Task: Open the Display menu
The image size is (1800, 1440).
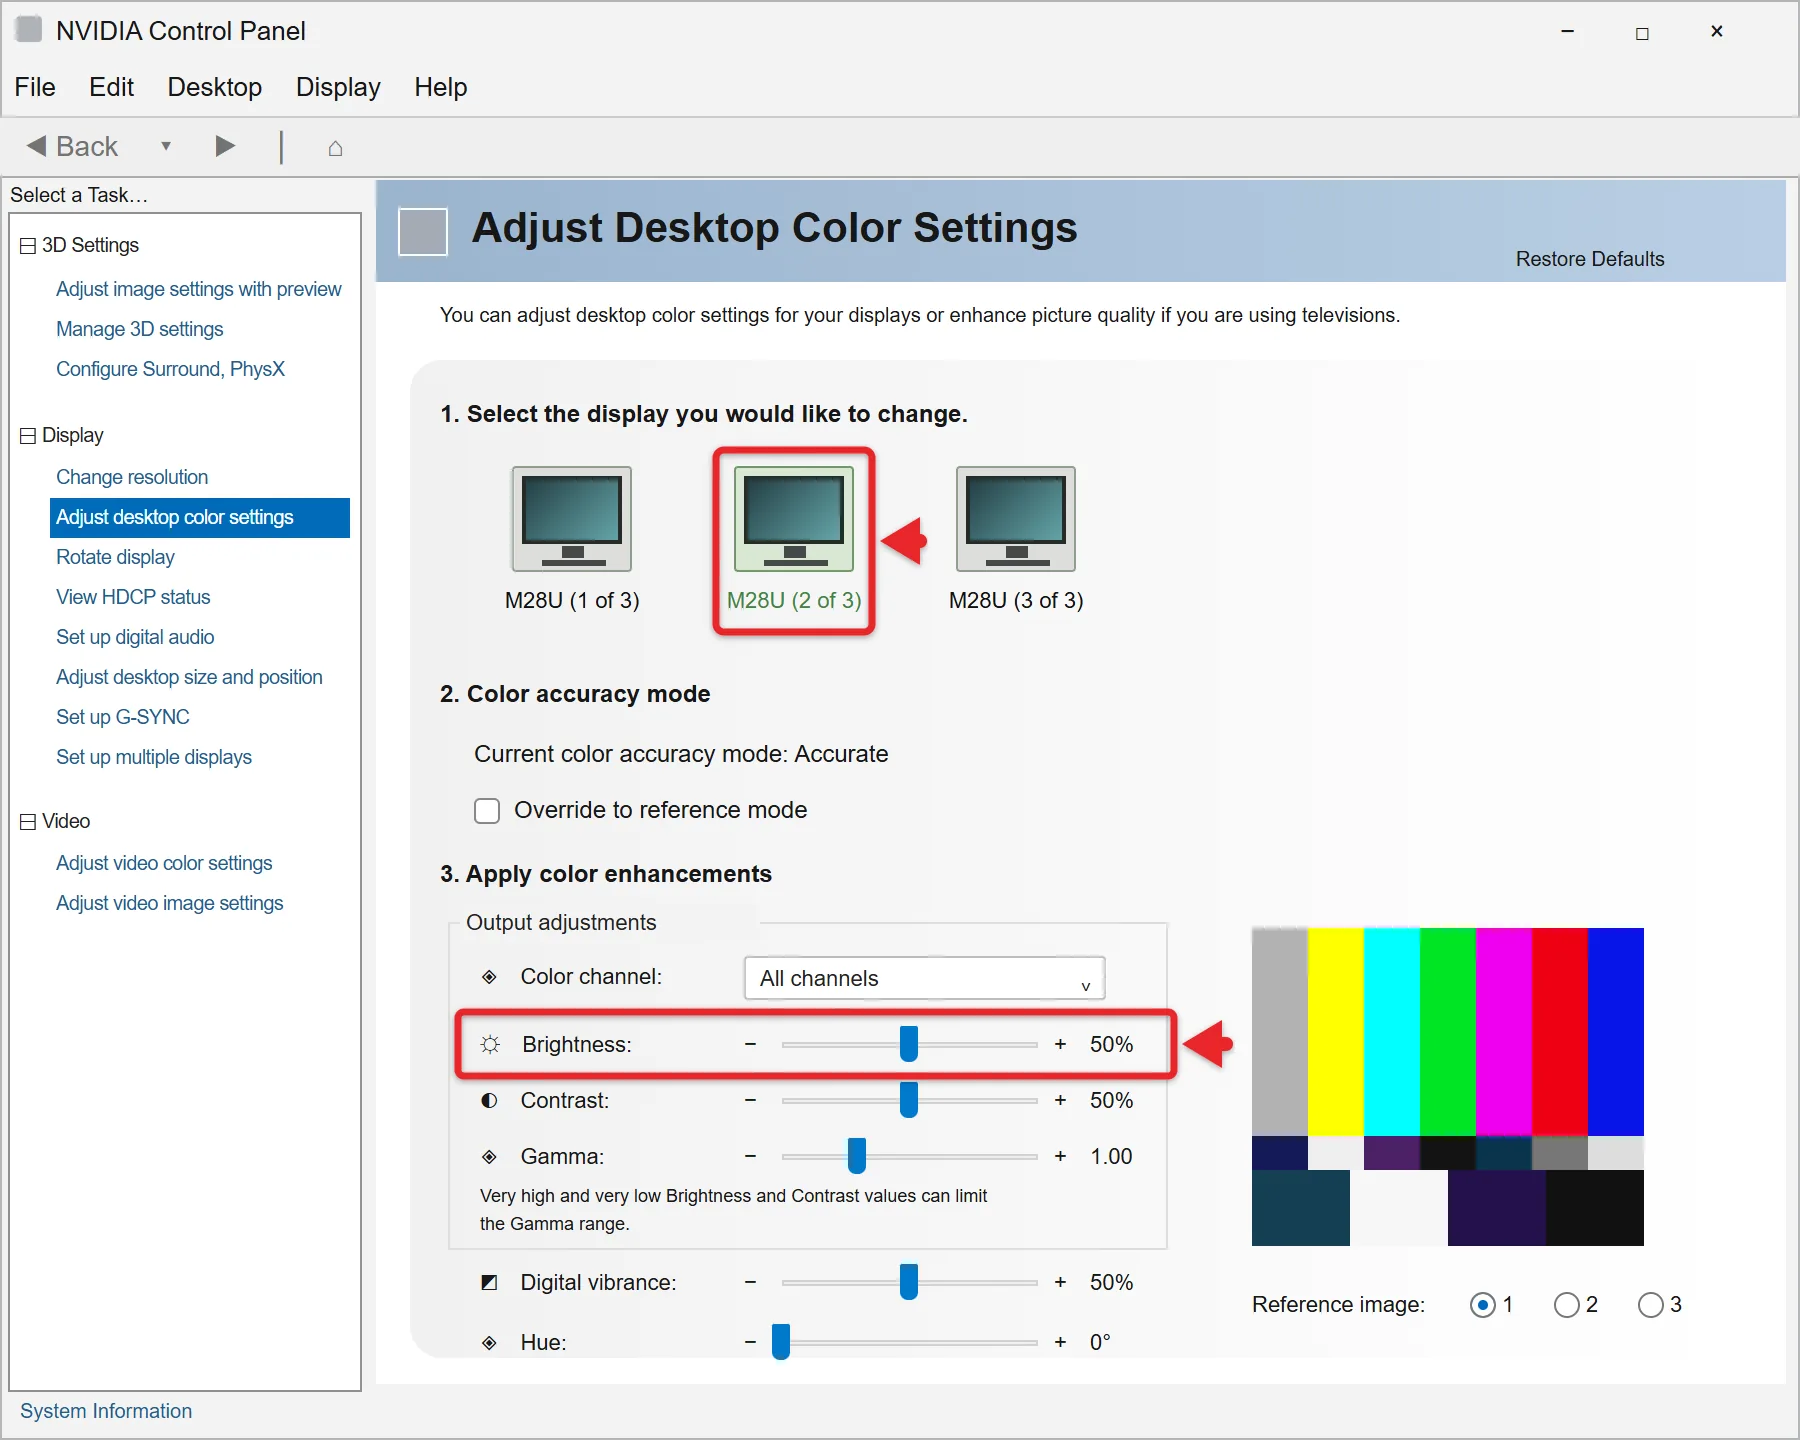Action: [x=338, y=87]
